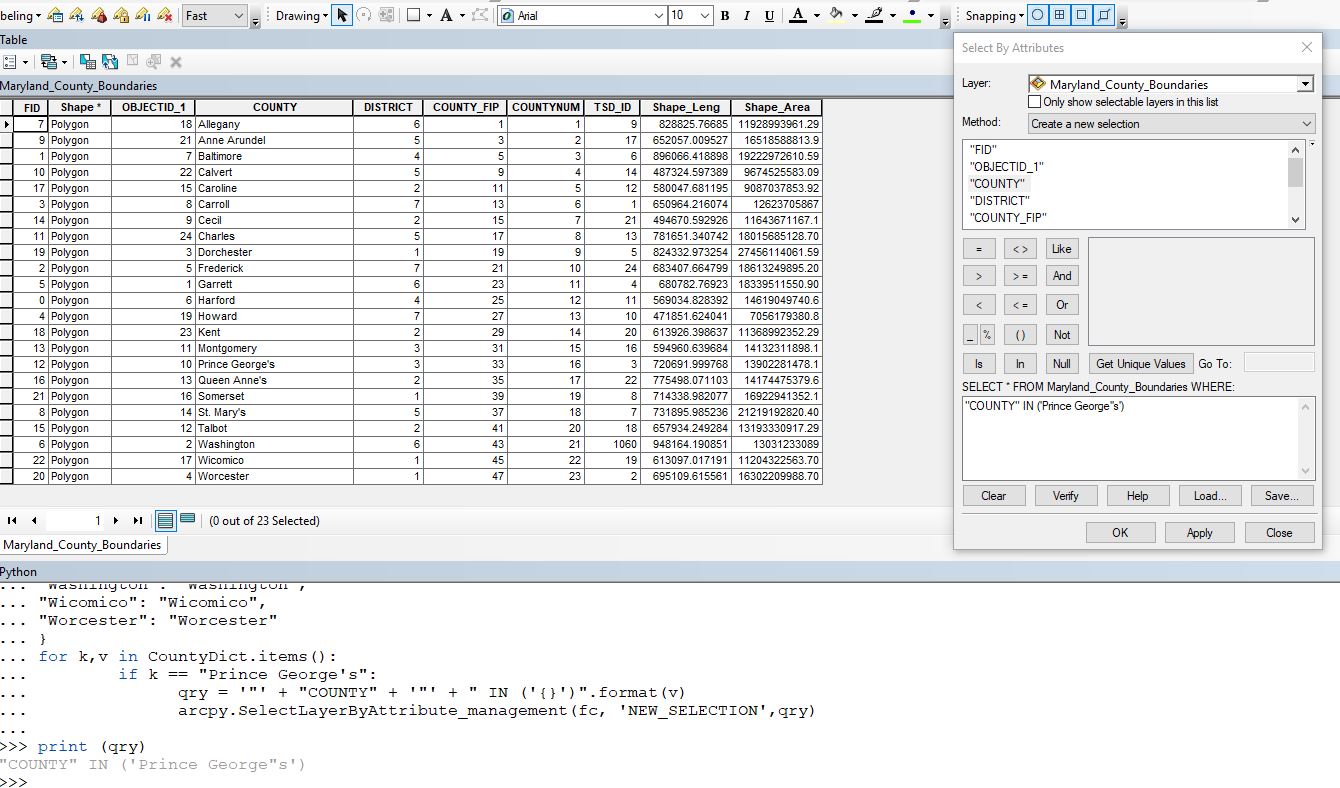The height and width of the screenshot is (788, 1340).
Task: Select the Text tool letter A
Action: point(446,16)
